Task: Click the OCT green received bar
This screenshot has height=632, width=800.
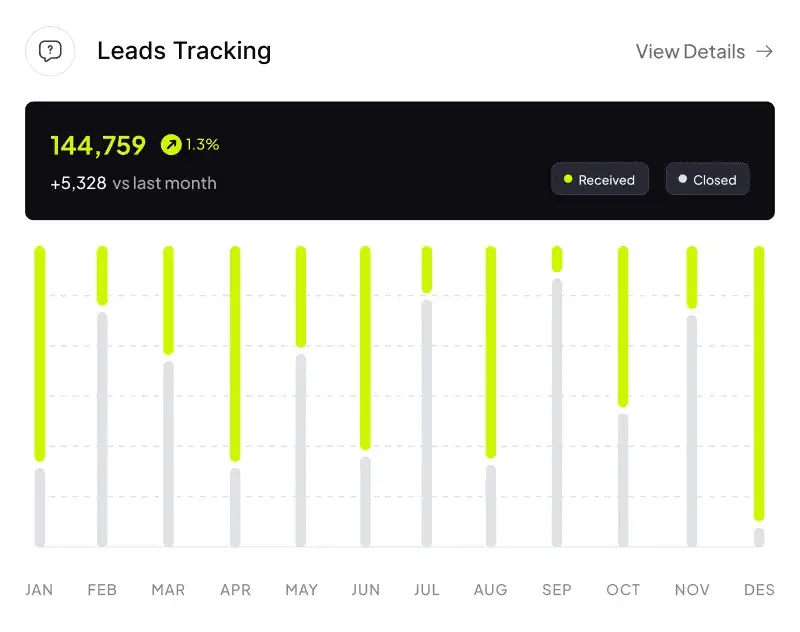Action: (x=623, y=326)
